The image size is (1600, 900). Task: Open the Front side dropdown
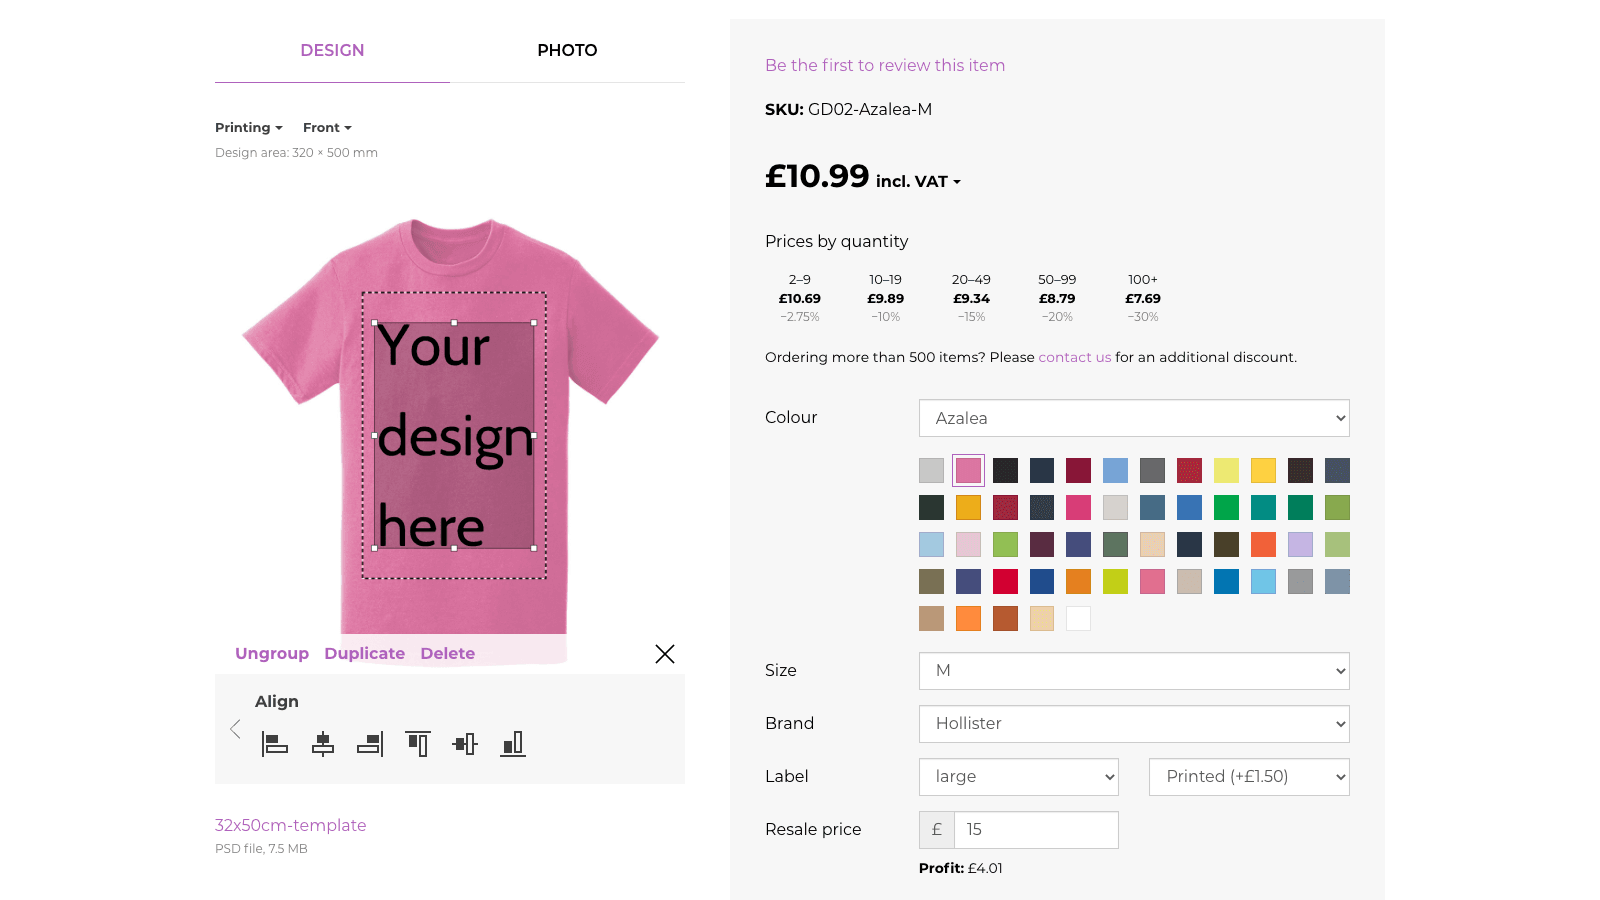(x=327, y=127)
